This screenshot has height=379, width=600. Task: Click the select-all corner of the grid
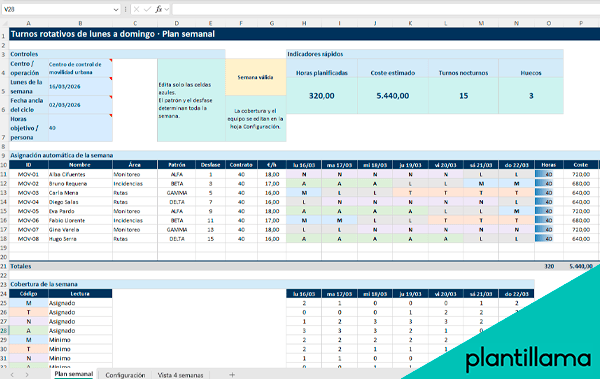pos(4,23)
